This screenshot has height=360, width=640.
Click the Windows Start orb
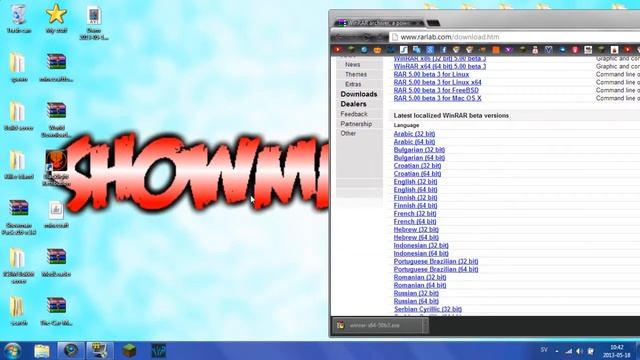(x=12, y=351)
